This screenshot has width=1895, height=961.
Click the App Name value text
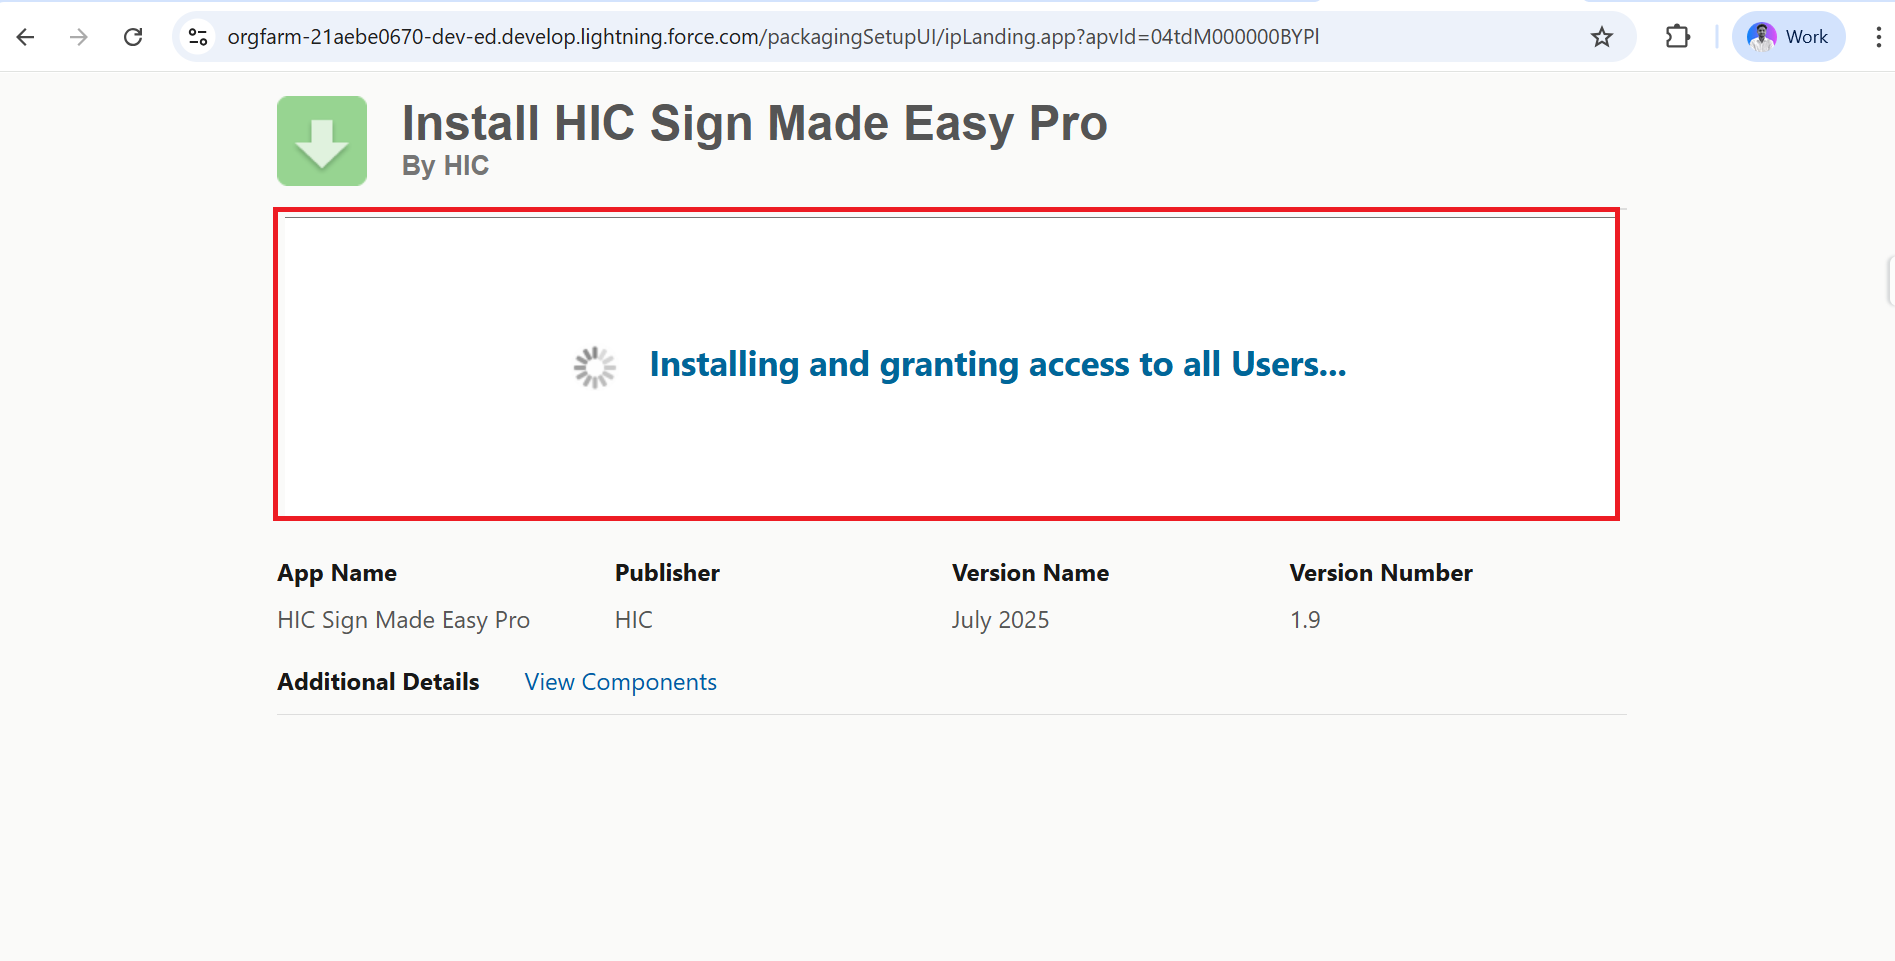(x=403, y=620)
